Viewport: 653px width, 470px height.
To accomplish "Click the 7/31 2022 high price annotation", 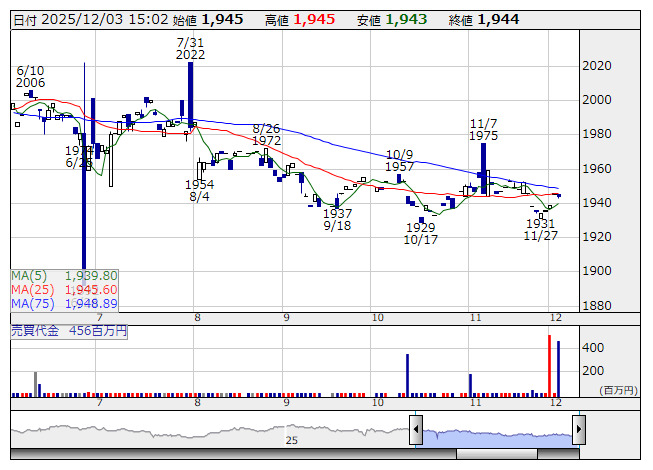I will (x=190, y=48).
